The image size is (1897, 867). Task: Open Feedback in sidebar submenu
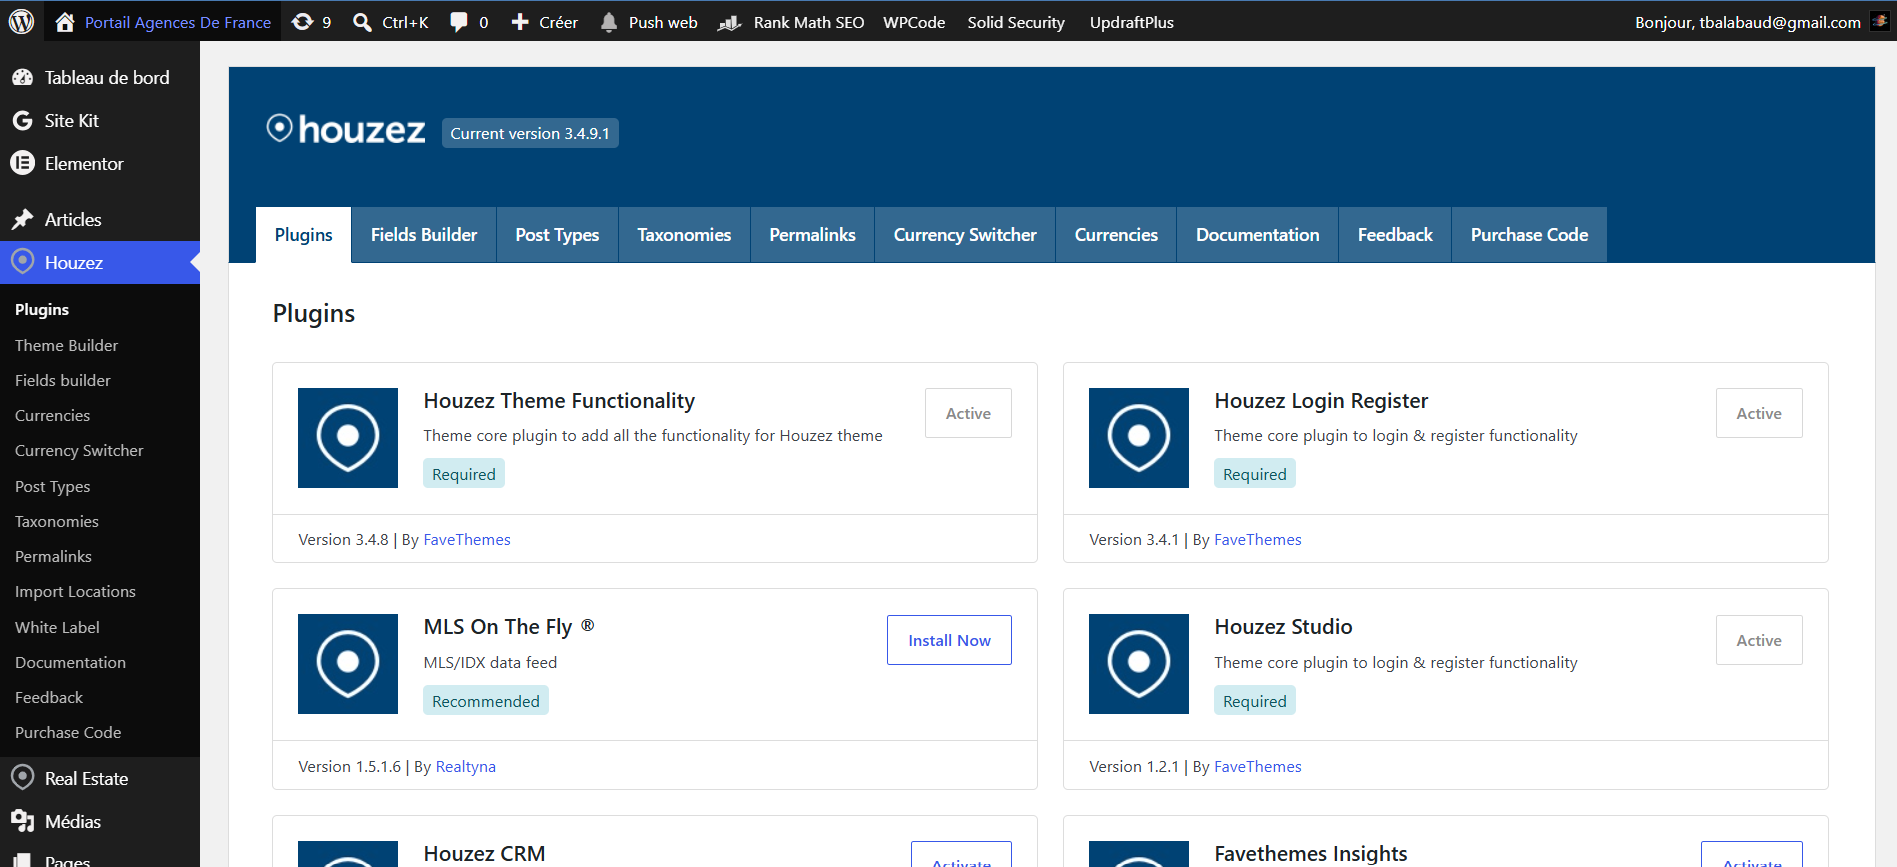click(x=49, y=697)
